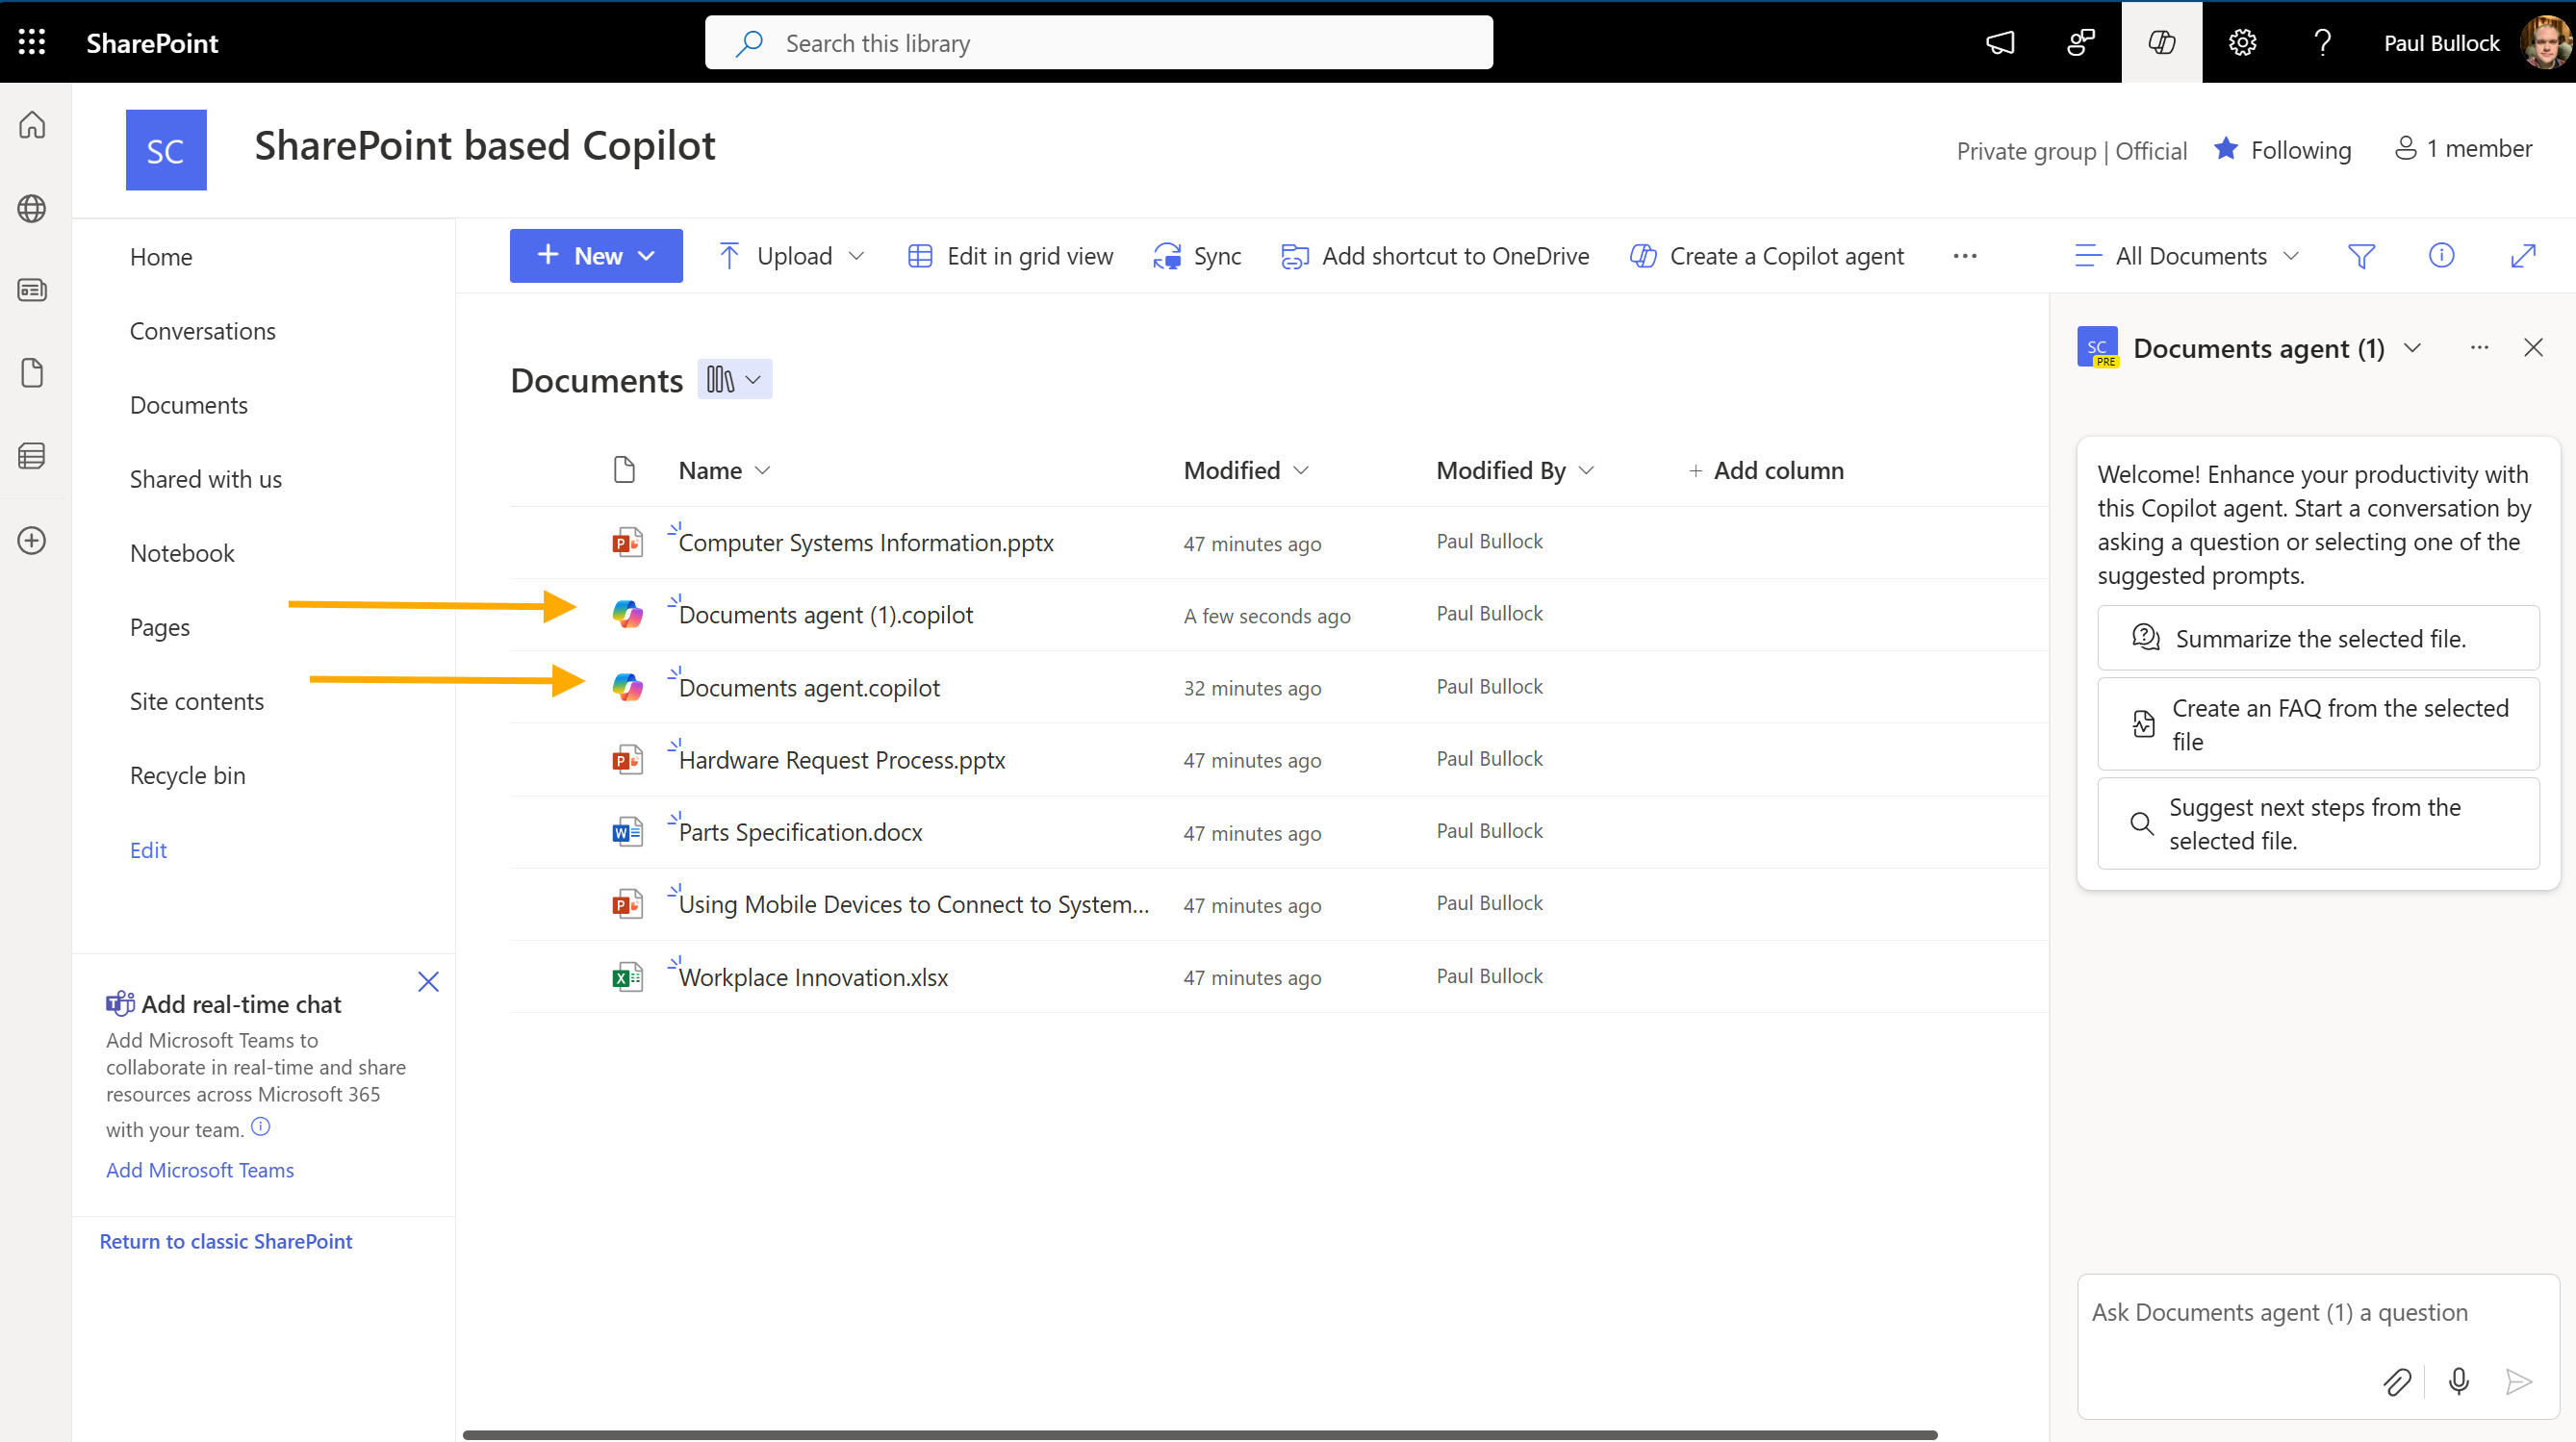Use the microphone to dictate a question
Screen dimensions: 2576x1442
(2458, 1382)
